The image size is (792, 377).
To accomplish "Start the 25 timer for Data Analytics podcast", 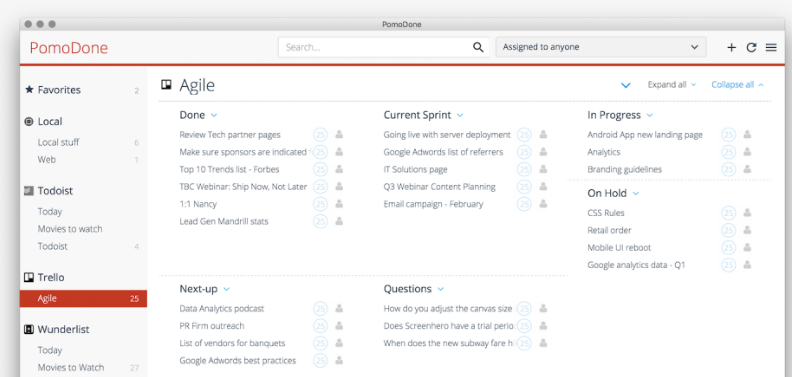I will pyautogui.click(x=320, y=309).
